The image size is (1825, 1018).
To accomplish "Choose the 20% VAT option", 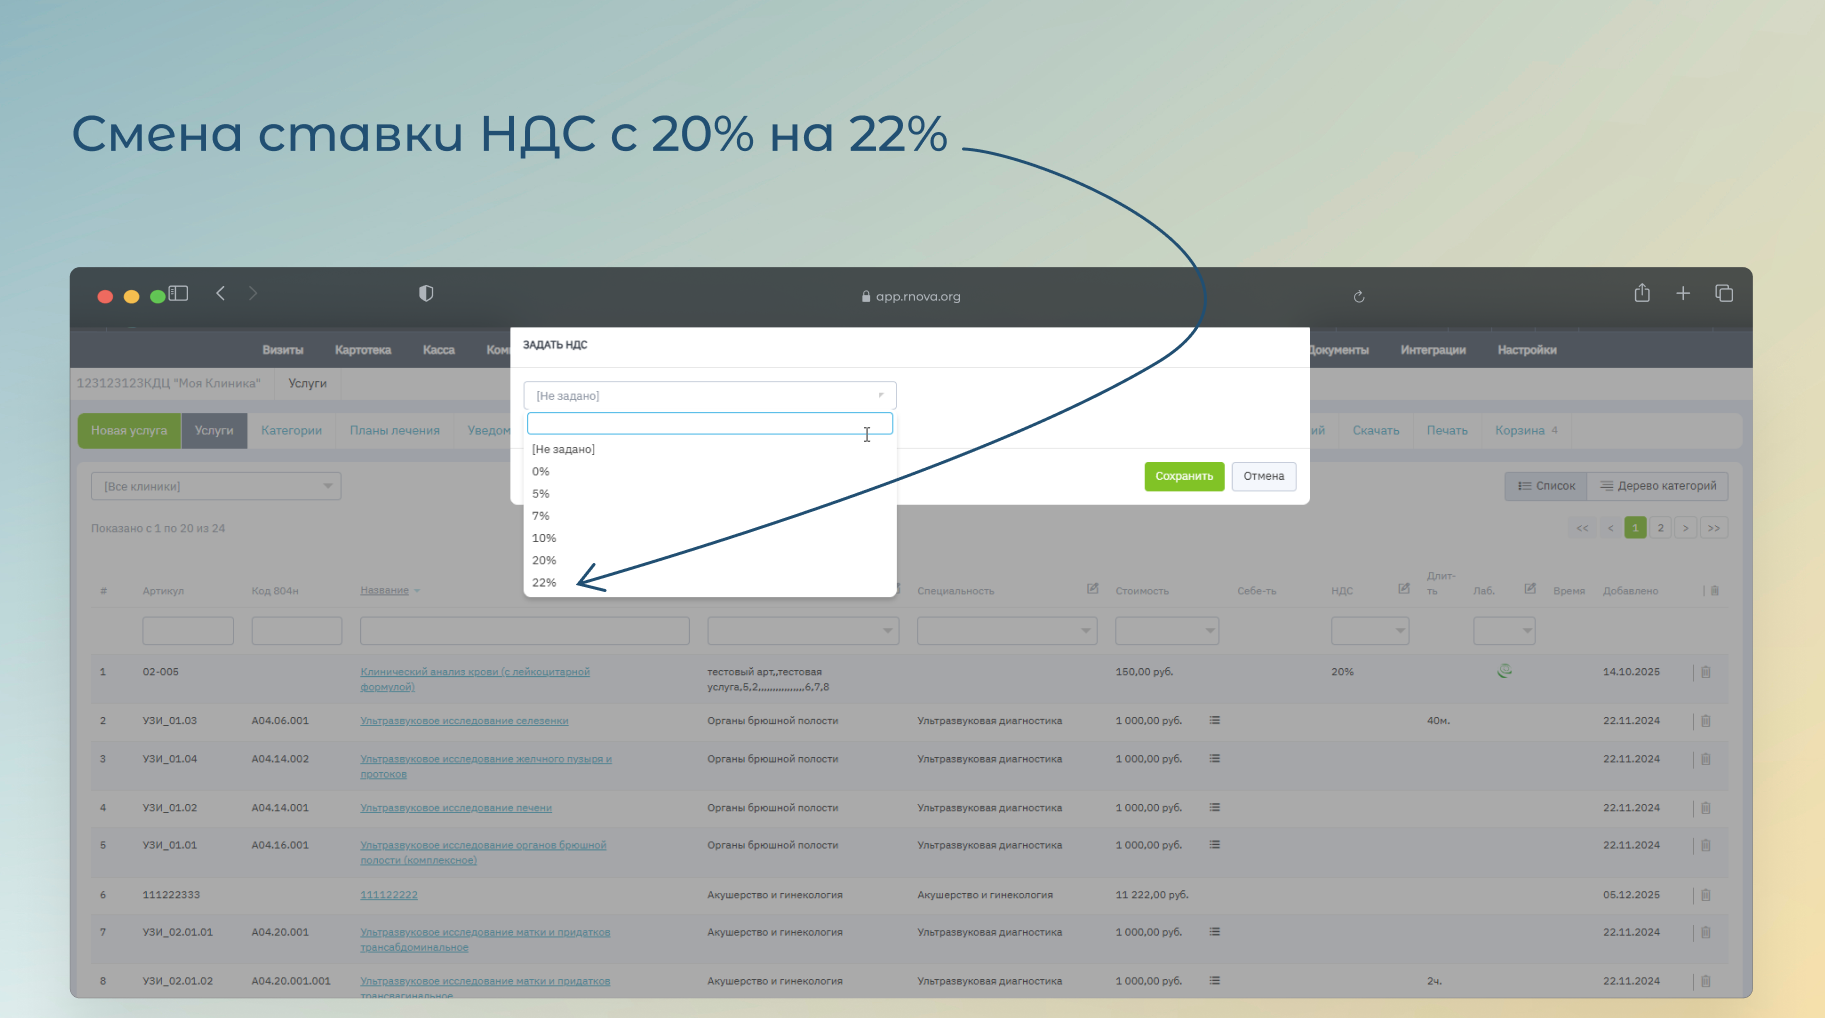I will (545, 561).
